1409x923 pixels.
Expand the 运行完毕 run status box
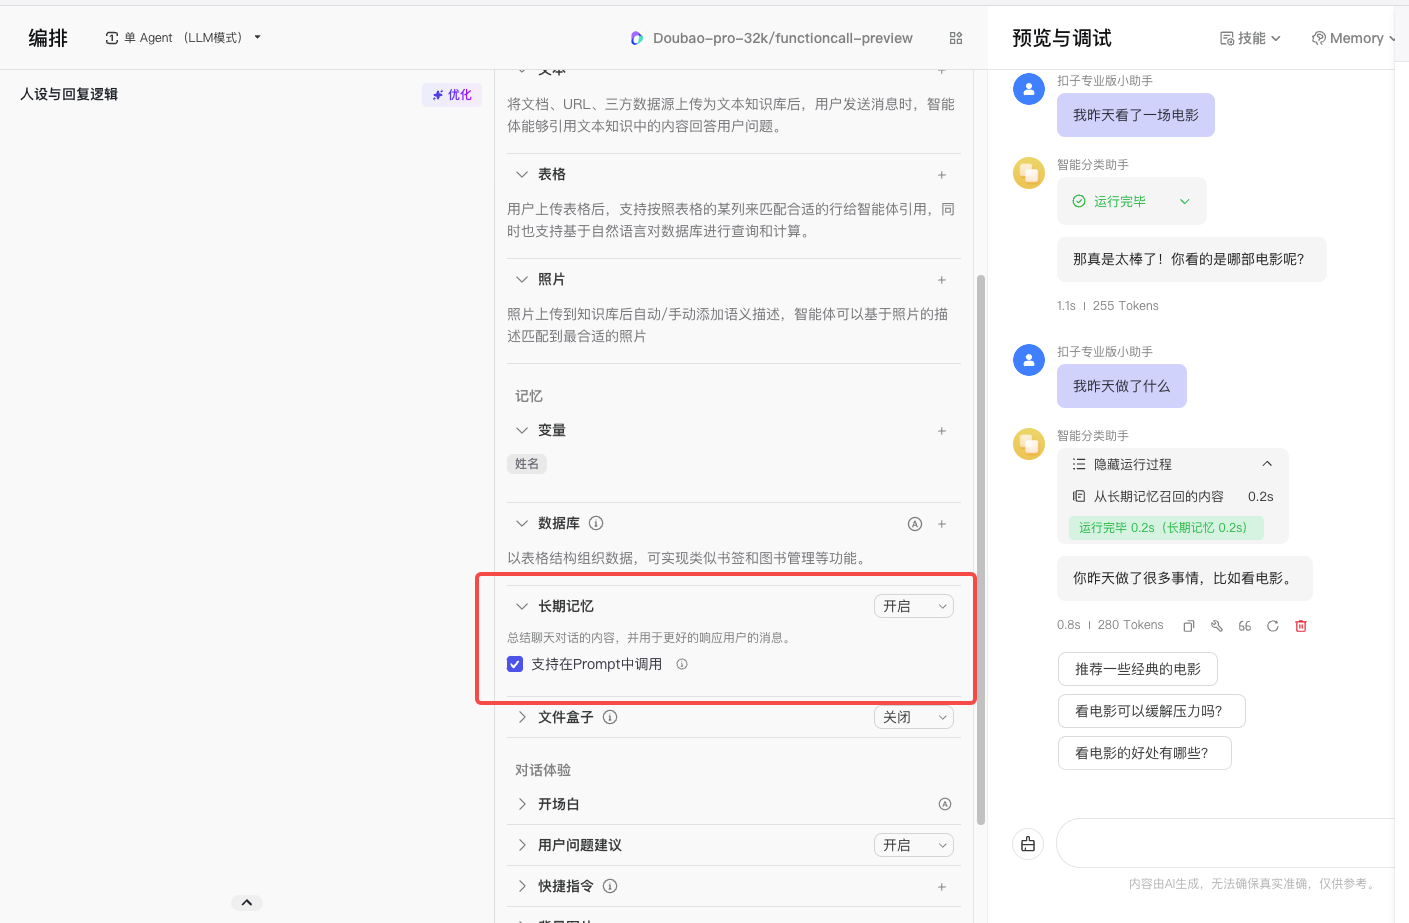(1132, 201)
